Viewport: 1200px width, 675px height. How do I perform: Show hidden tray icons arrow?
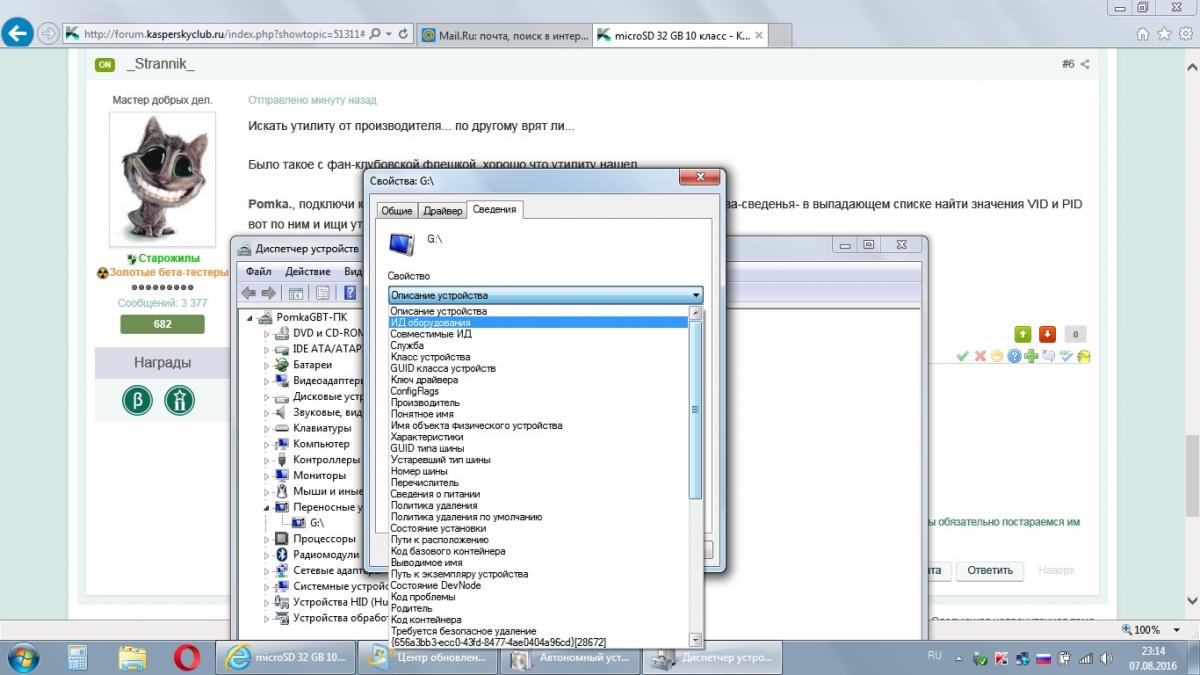point(960,659)
